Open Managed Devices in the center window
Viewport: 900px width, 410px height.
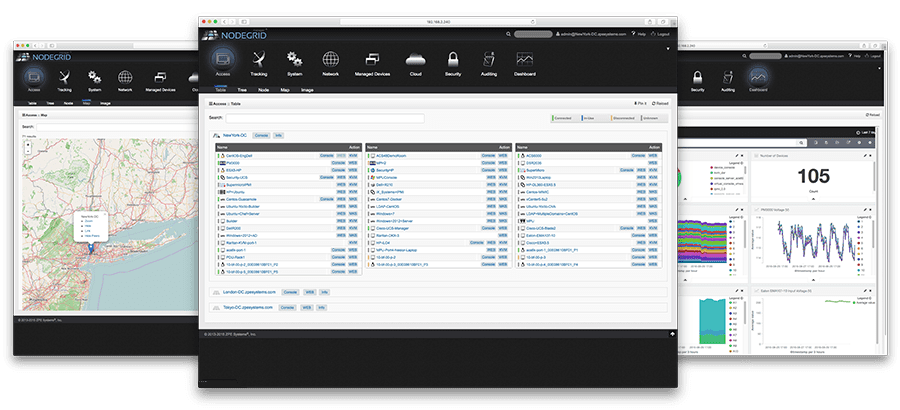[371, 62]
